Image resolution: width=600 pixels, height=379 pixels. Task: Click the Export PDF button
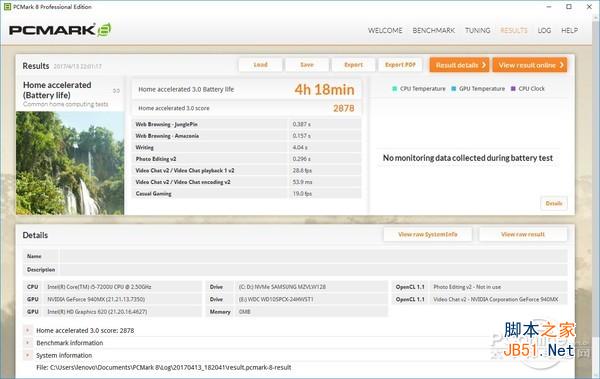(400, 65)
